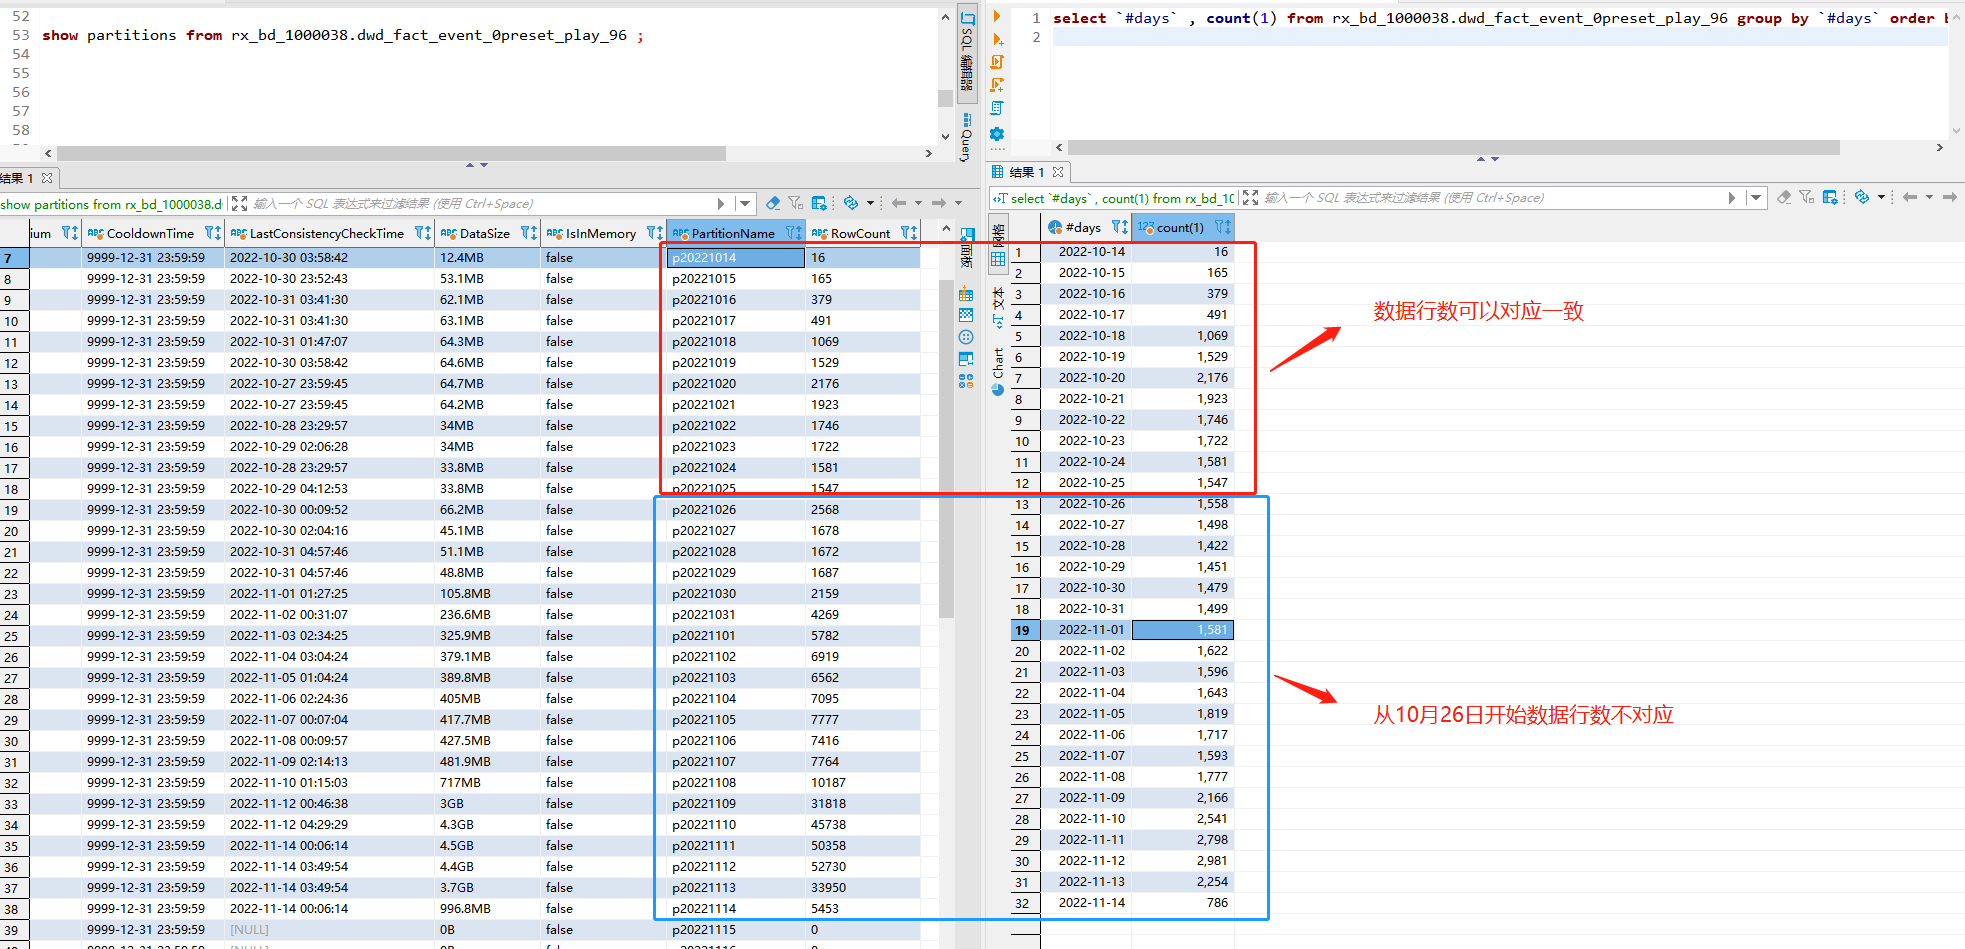Toggle sort/filter on PartitionName column
Image resolution: width=1965 pixels, height=949 pixels.
794,233
